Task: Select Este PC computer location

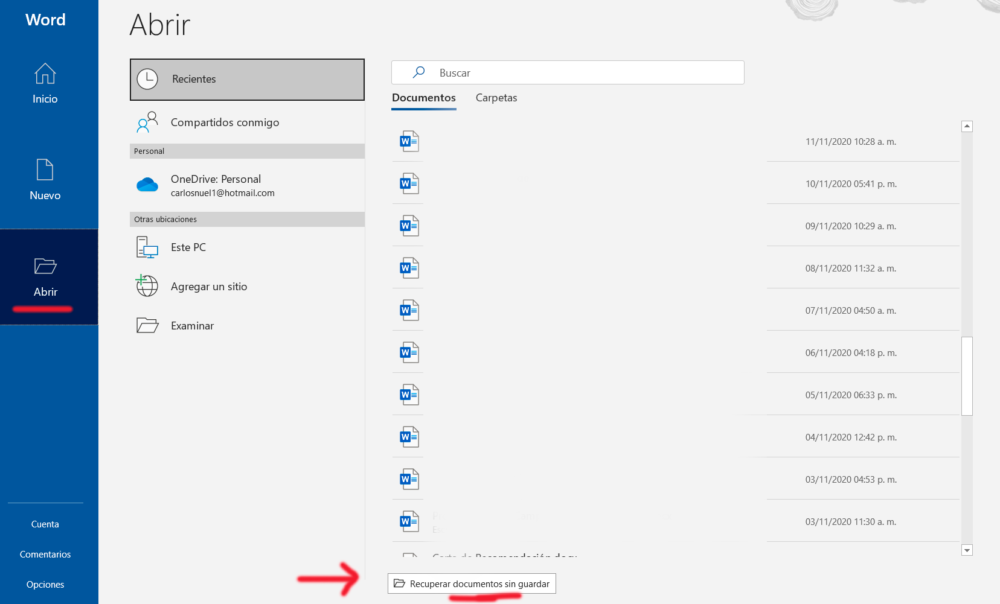Action: pyautogui.click(x=188, y=247)
